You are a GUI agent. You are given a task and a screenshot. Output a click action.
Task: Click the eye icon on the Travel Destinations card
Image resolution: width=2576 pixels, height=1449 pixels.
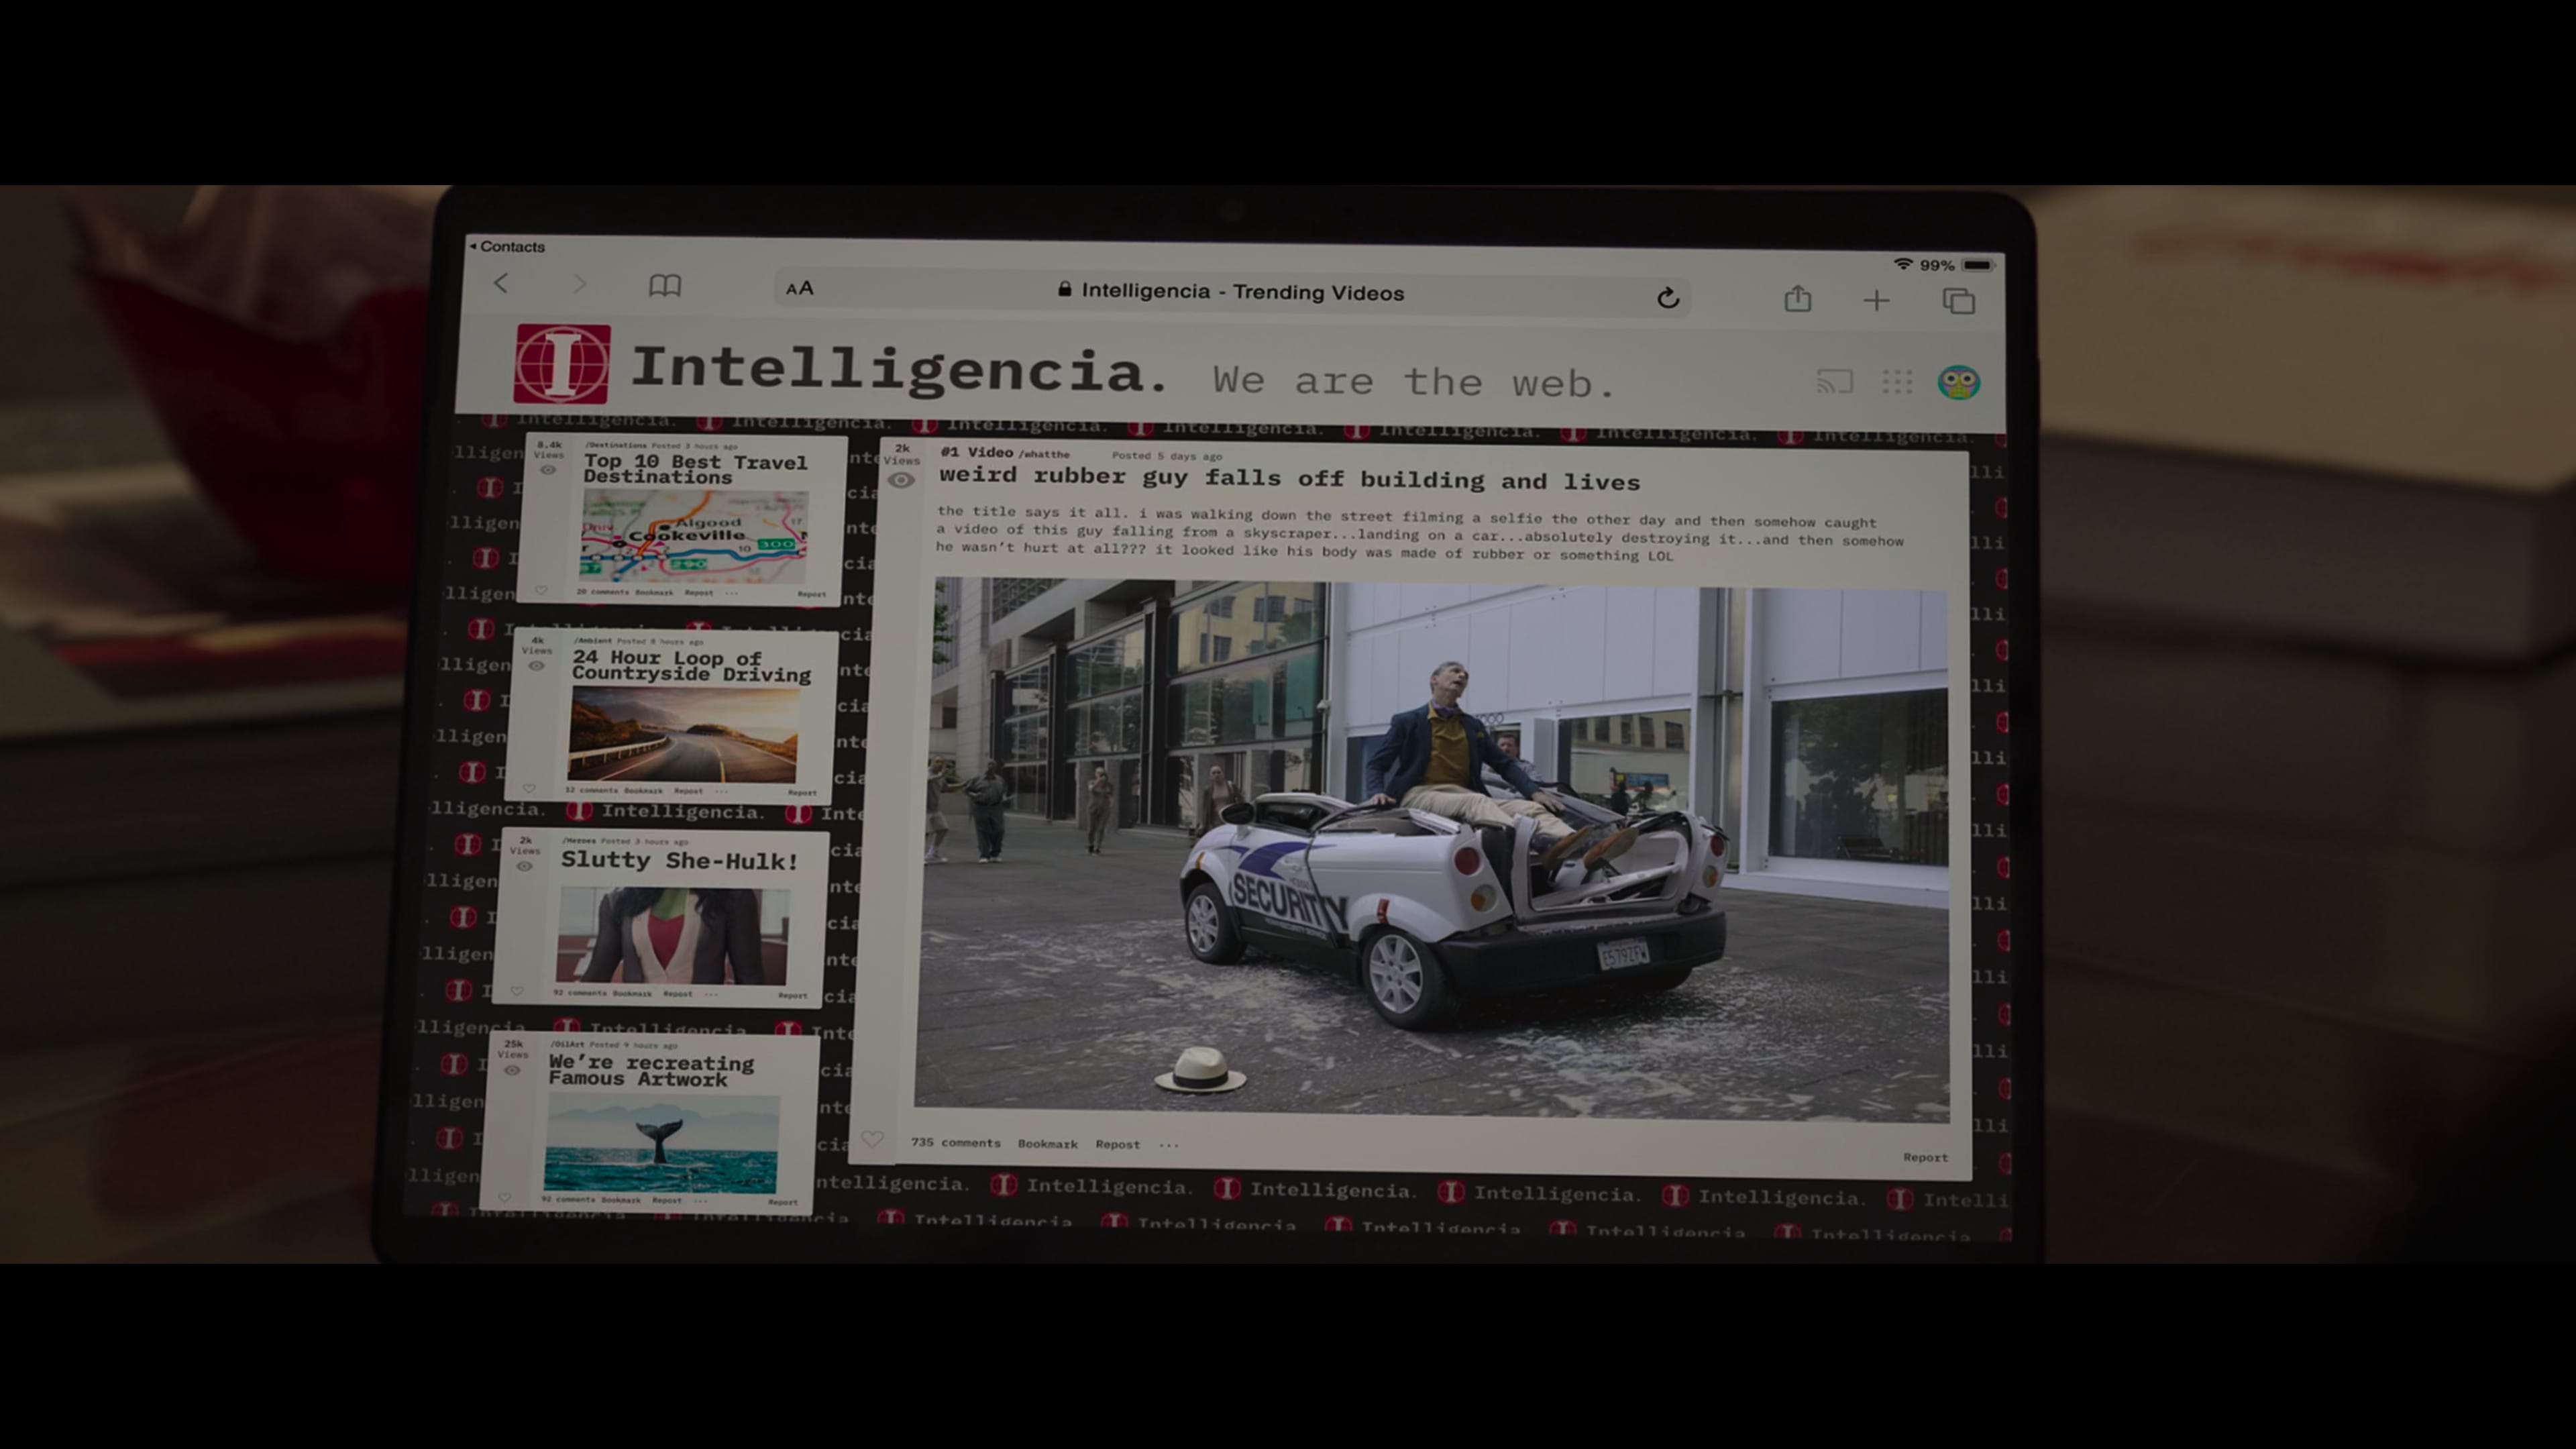pos(548,470)
